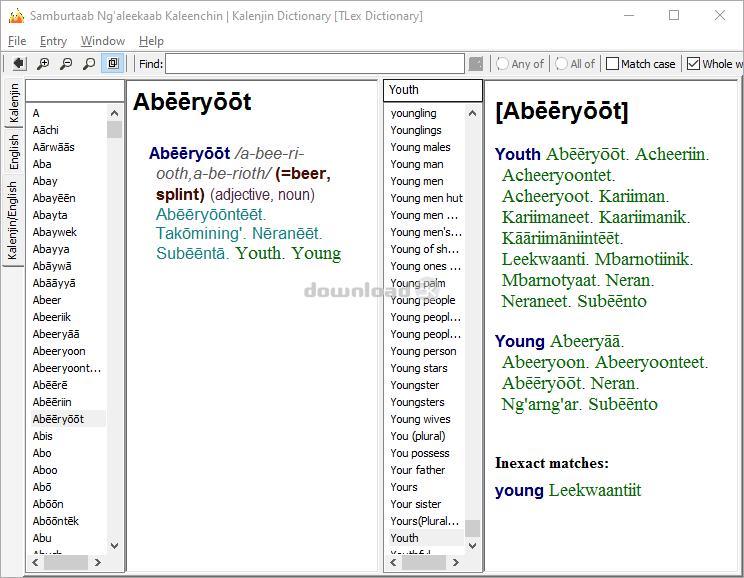
Task: Click the Kalenjin list search box
Action: (x=75, y=91)
